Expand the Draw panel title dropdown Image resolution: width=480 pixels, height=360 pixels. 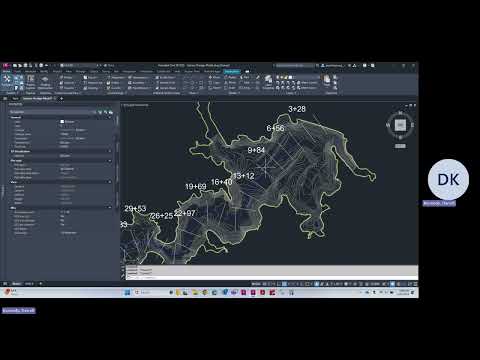(193, 93)
